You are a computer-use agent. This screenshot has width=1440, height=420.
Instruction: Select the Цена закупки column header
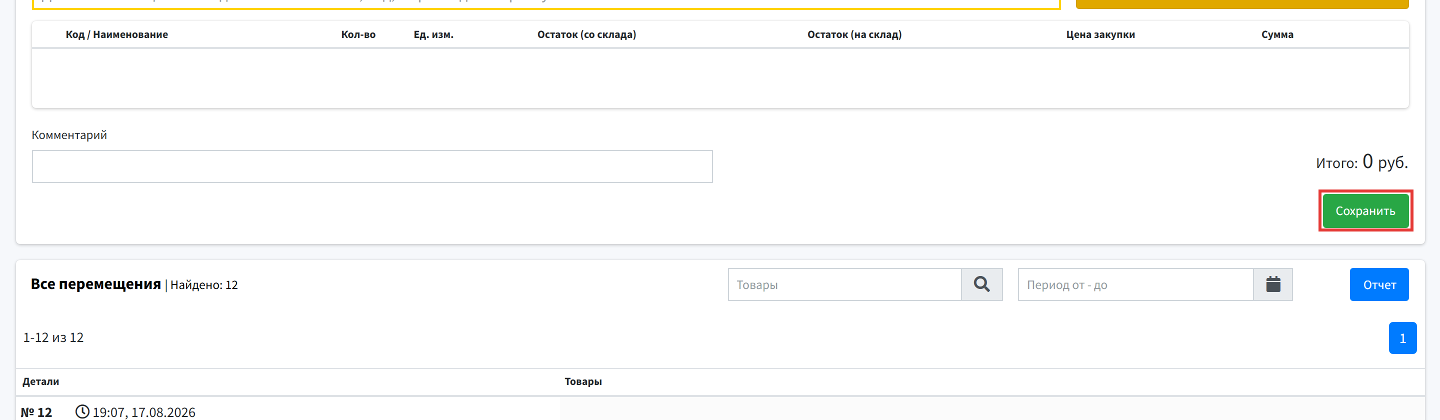point(1101,35)
